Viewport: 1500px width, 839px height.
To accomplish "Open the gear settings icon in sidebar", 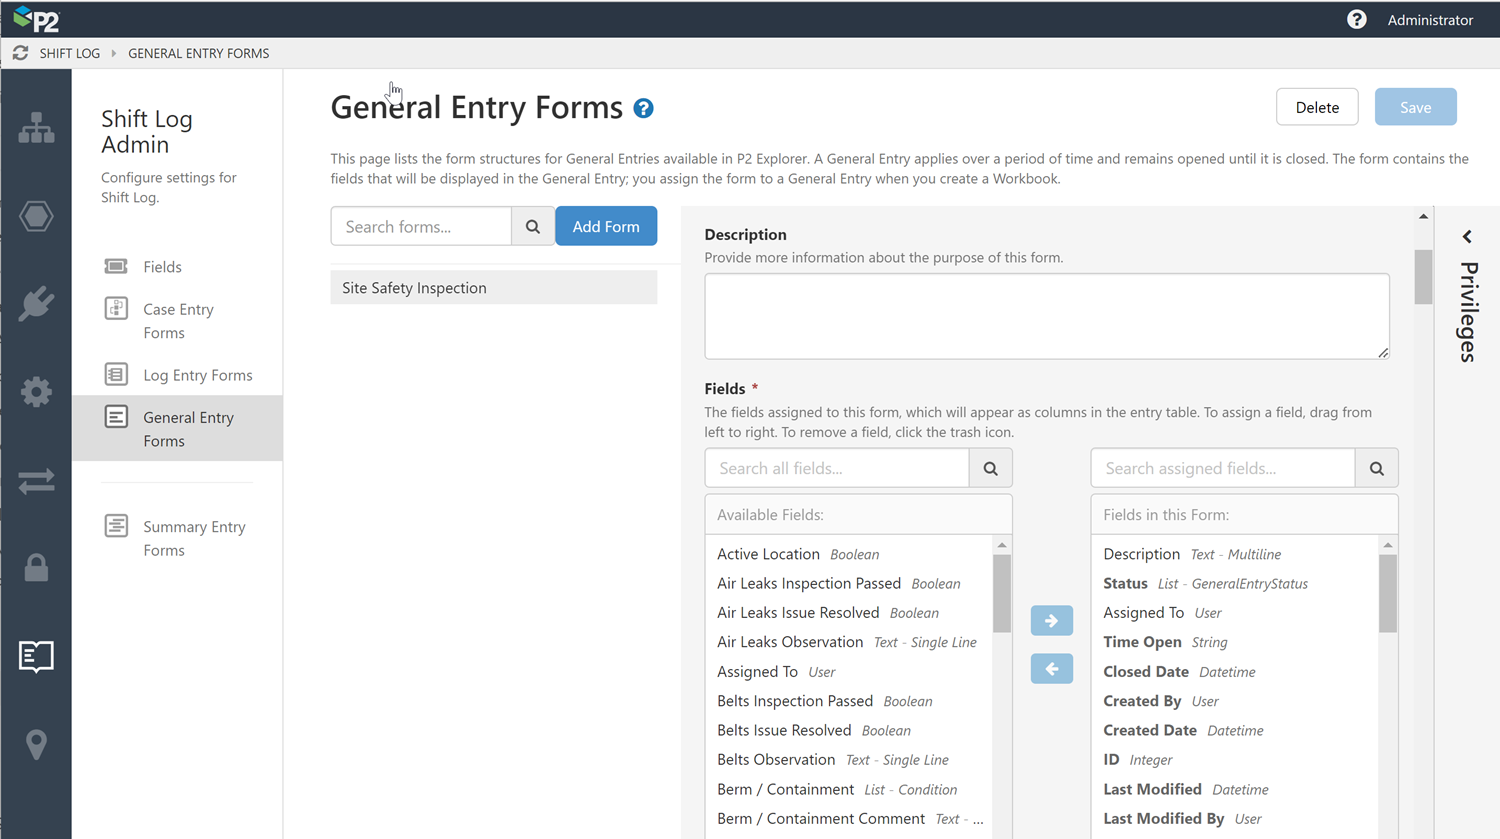I will click(36, 391).
